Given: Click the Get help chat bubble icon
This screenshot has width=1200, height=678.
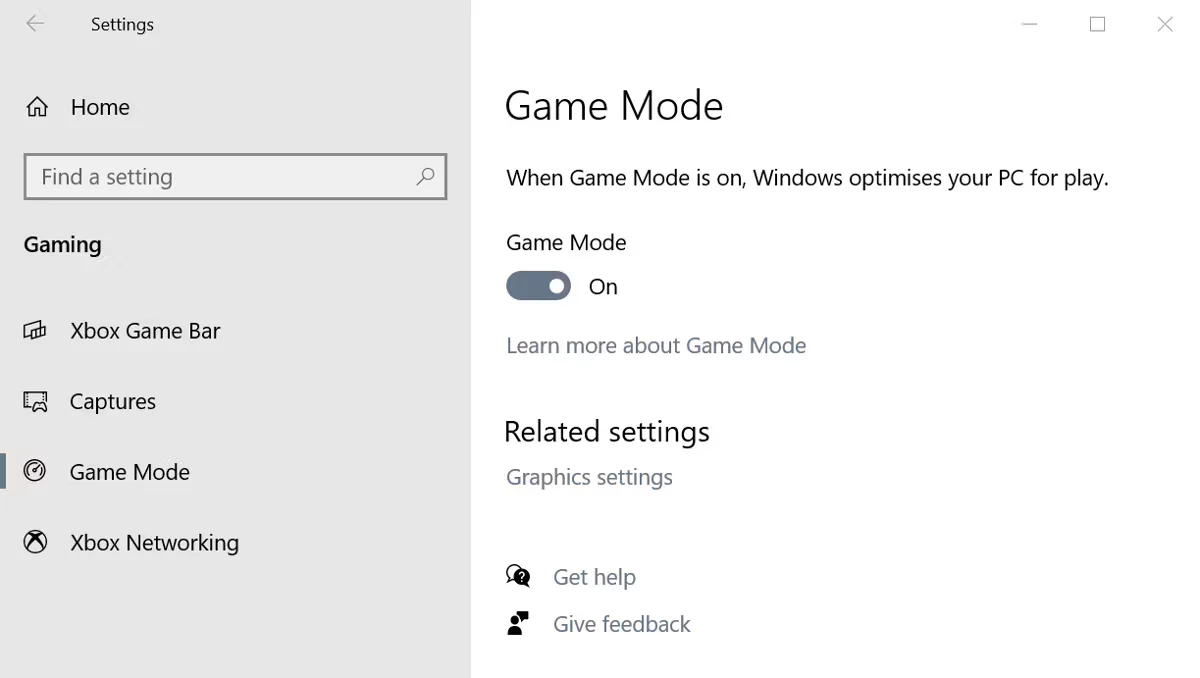Looking at the screenshot, I should [x=518, y=576].
